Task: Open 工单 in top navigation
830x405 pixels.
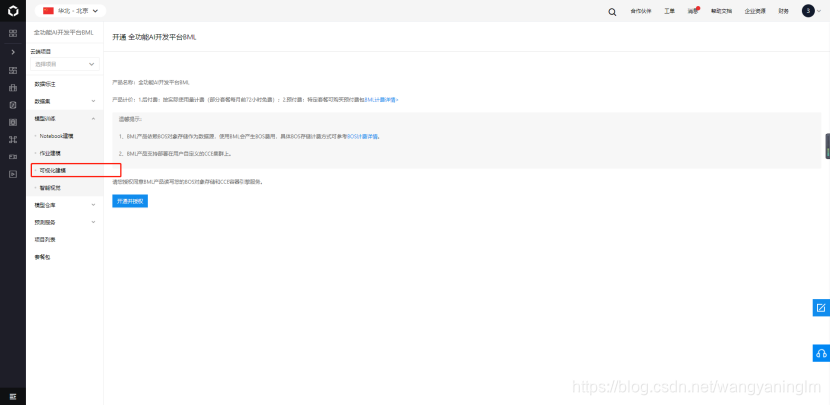Action: click(670, 11)
